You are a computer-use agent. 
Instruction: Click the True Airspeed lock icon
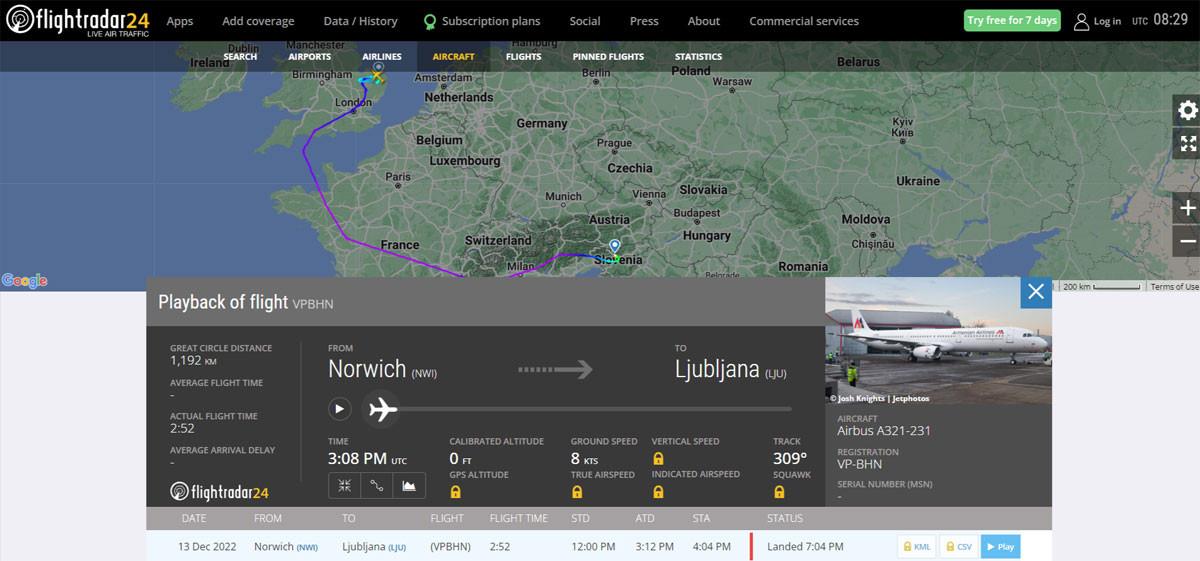pyautogui.click(x=577, y=492)
